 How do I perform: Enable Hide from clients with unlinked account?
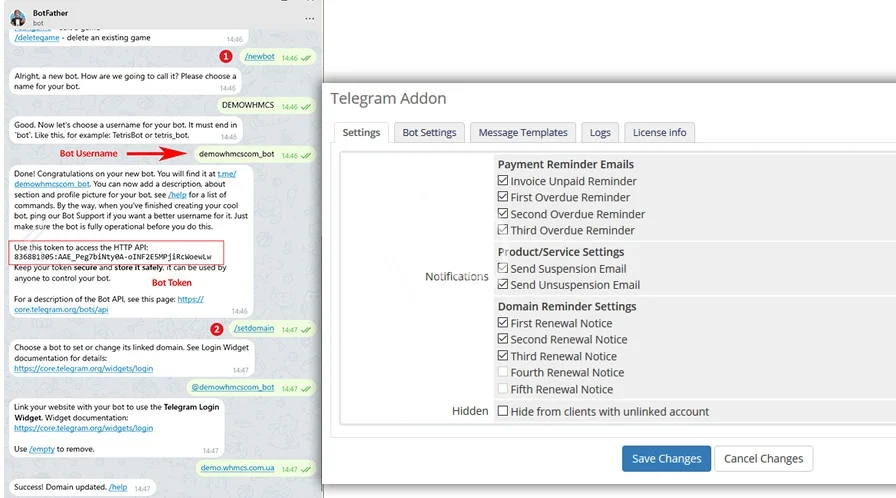point(503,411)
